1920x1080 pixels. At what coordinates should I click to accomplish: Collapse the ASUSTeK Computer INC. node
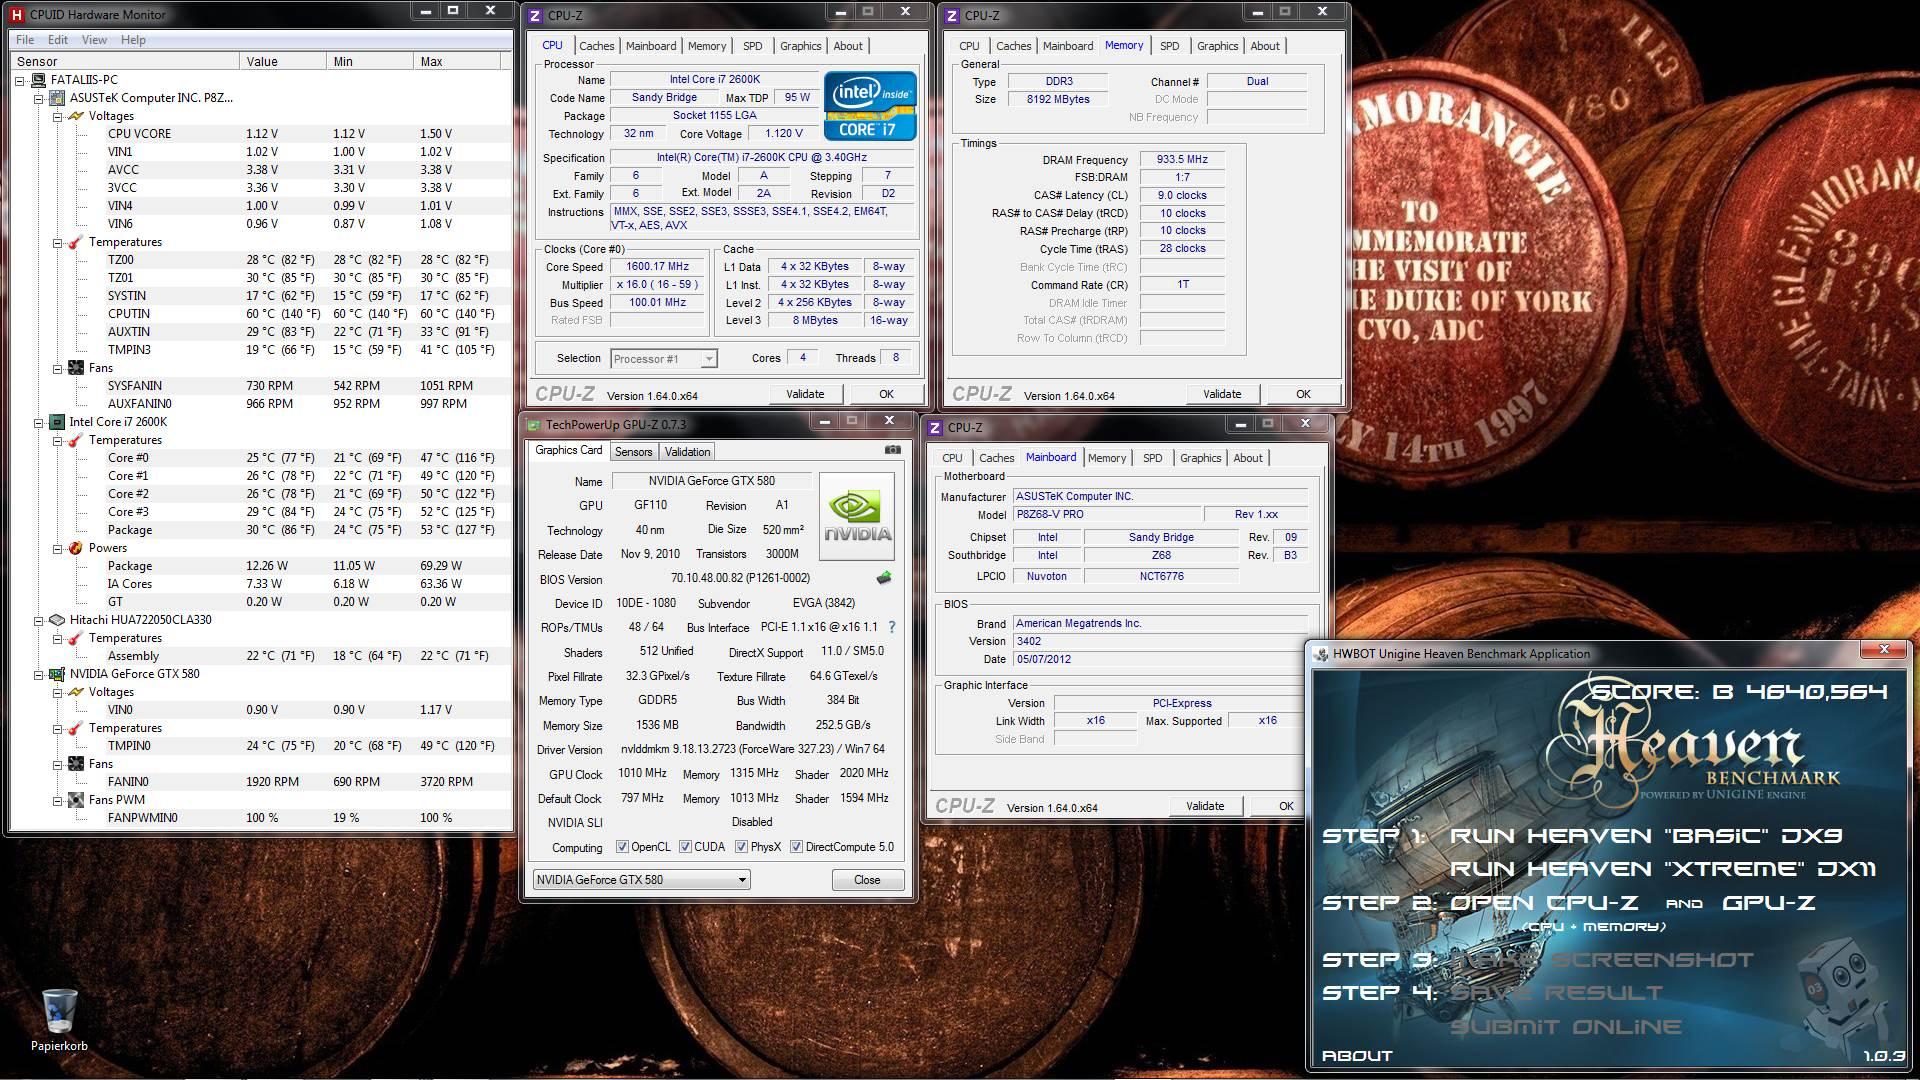pyautogui.click(x=38, y=98)
